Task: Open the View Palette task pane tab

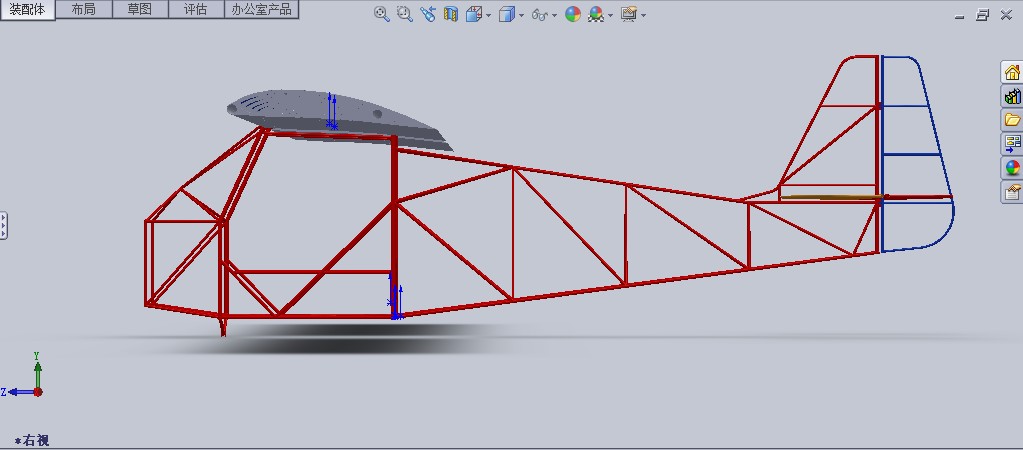Action: (1012, 143)
